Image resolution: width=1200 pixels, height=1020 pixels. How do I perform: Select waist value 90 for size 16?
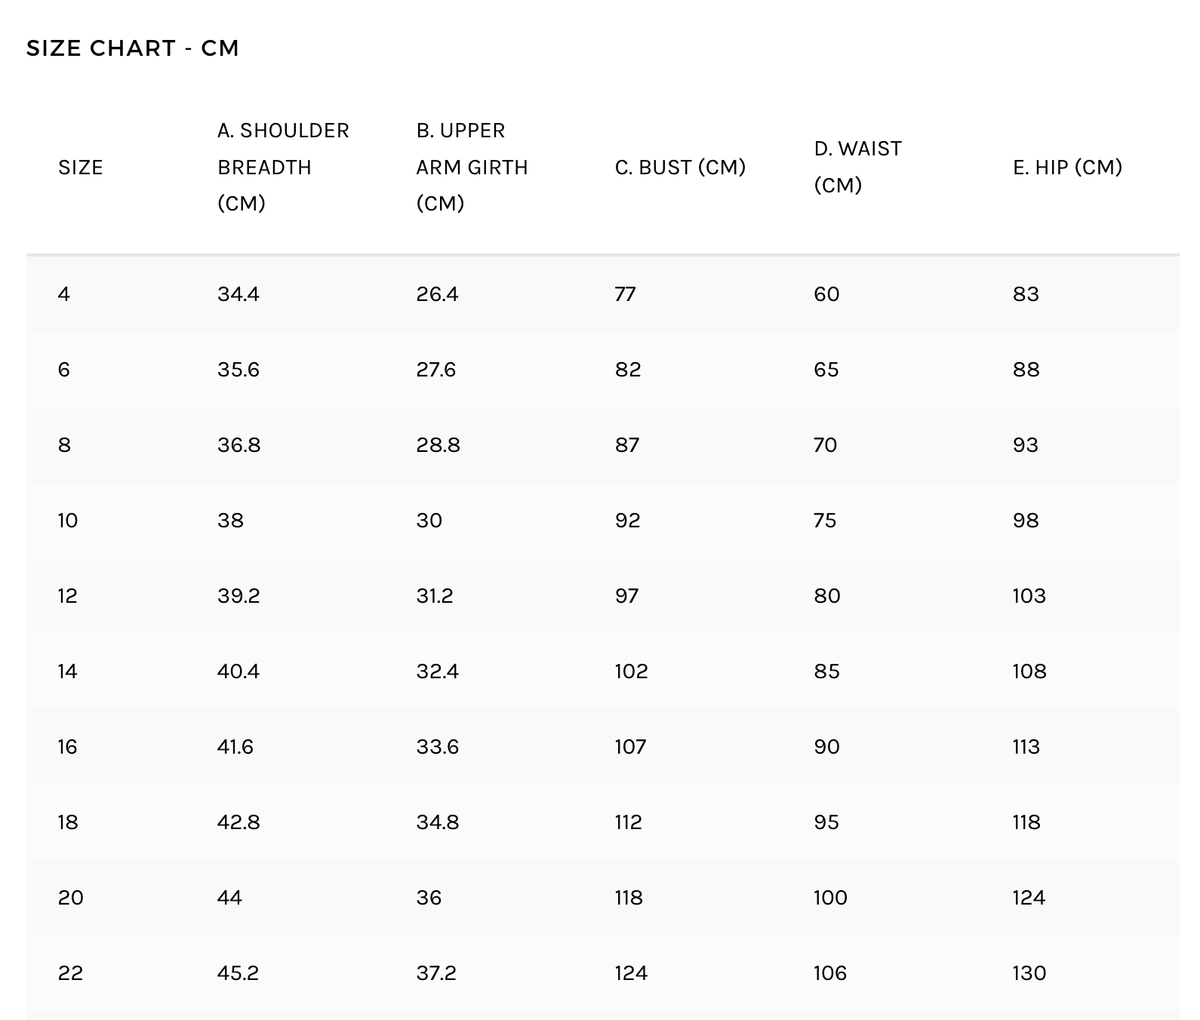click(827, 747)
